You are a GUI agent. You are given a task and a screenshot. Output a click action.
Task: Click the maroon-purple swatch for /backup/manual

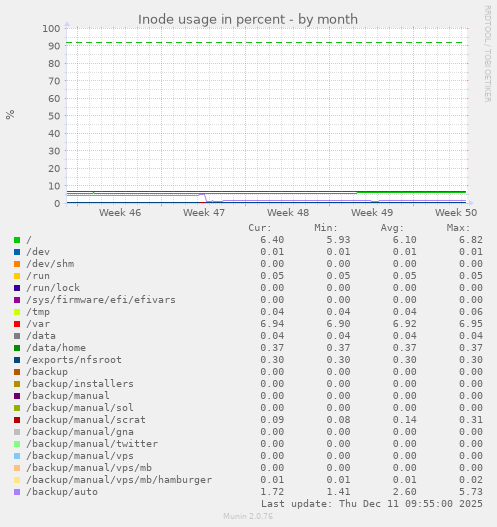(17, 396)
